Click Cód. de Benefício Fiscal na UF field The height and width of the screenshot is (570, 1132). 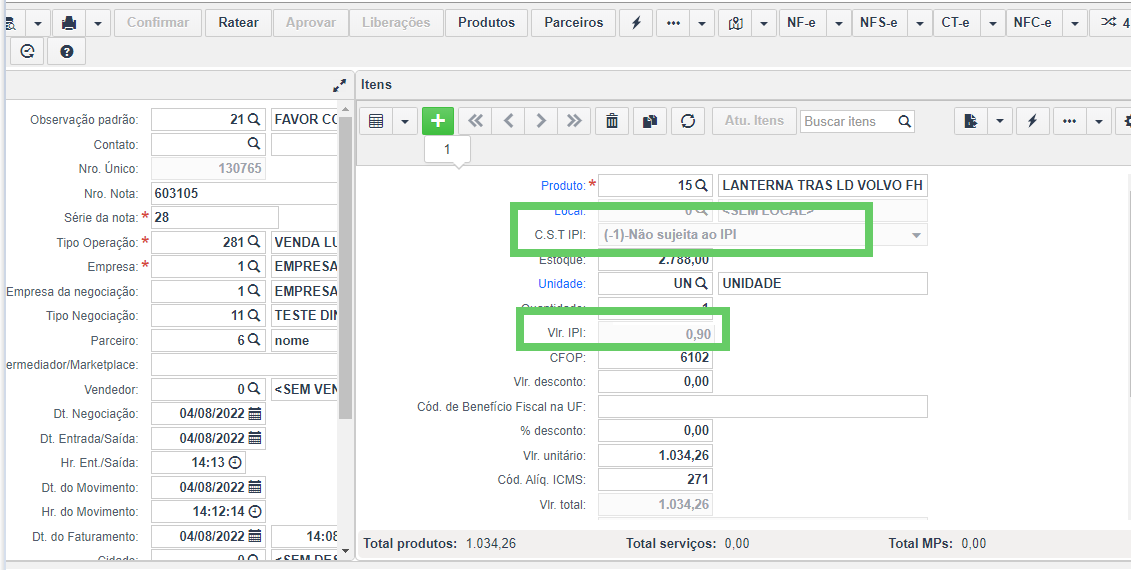tap(763, 406)
